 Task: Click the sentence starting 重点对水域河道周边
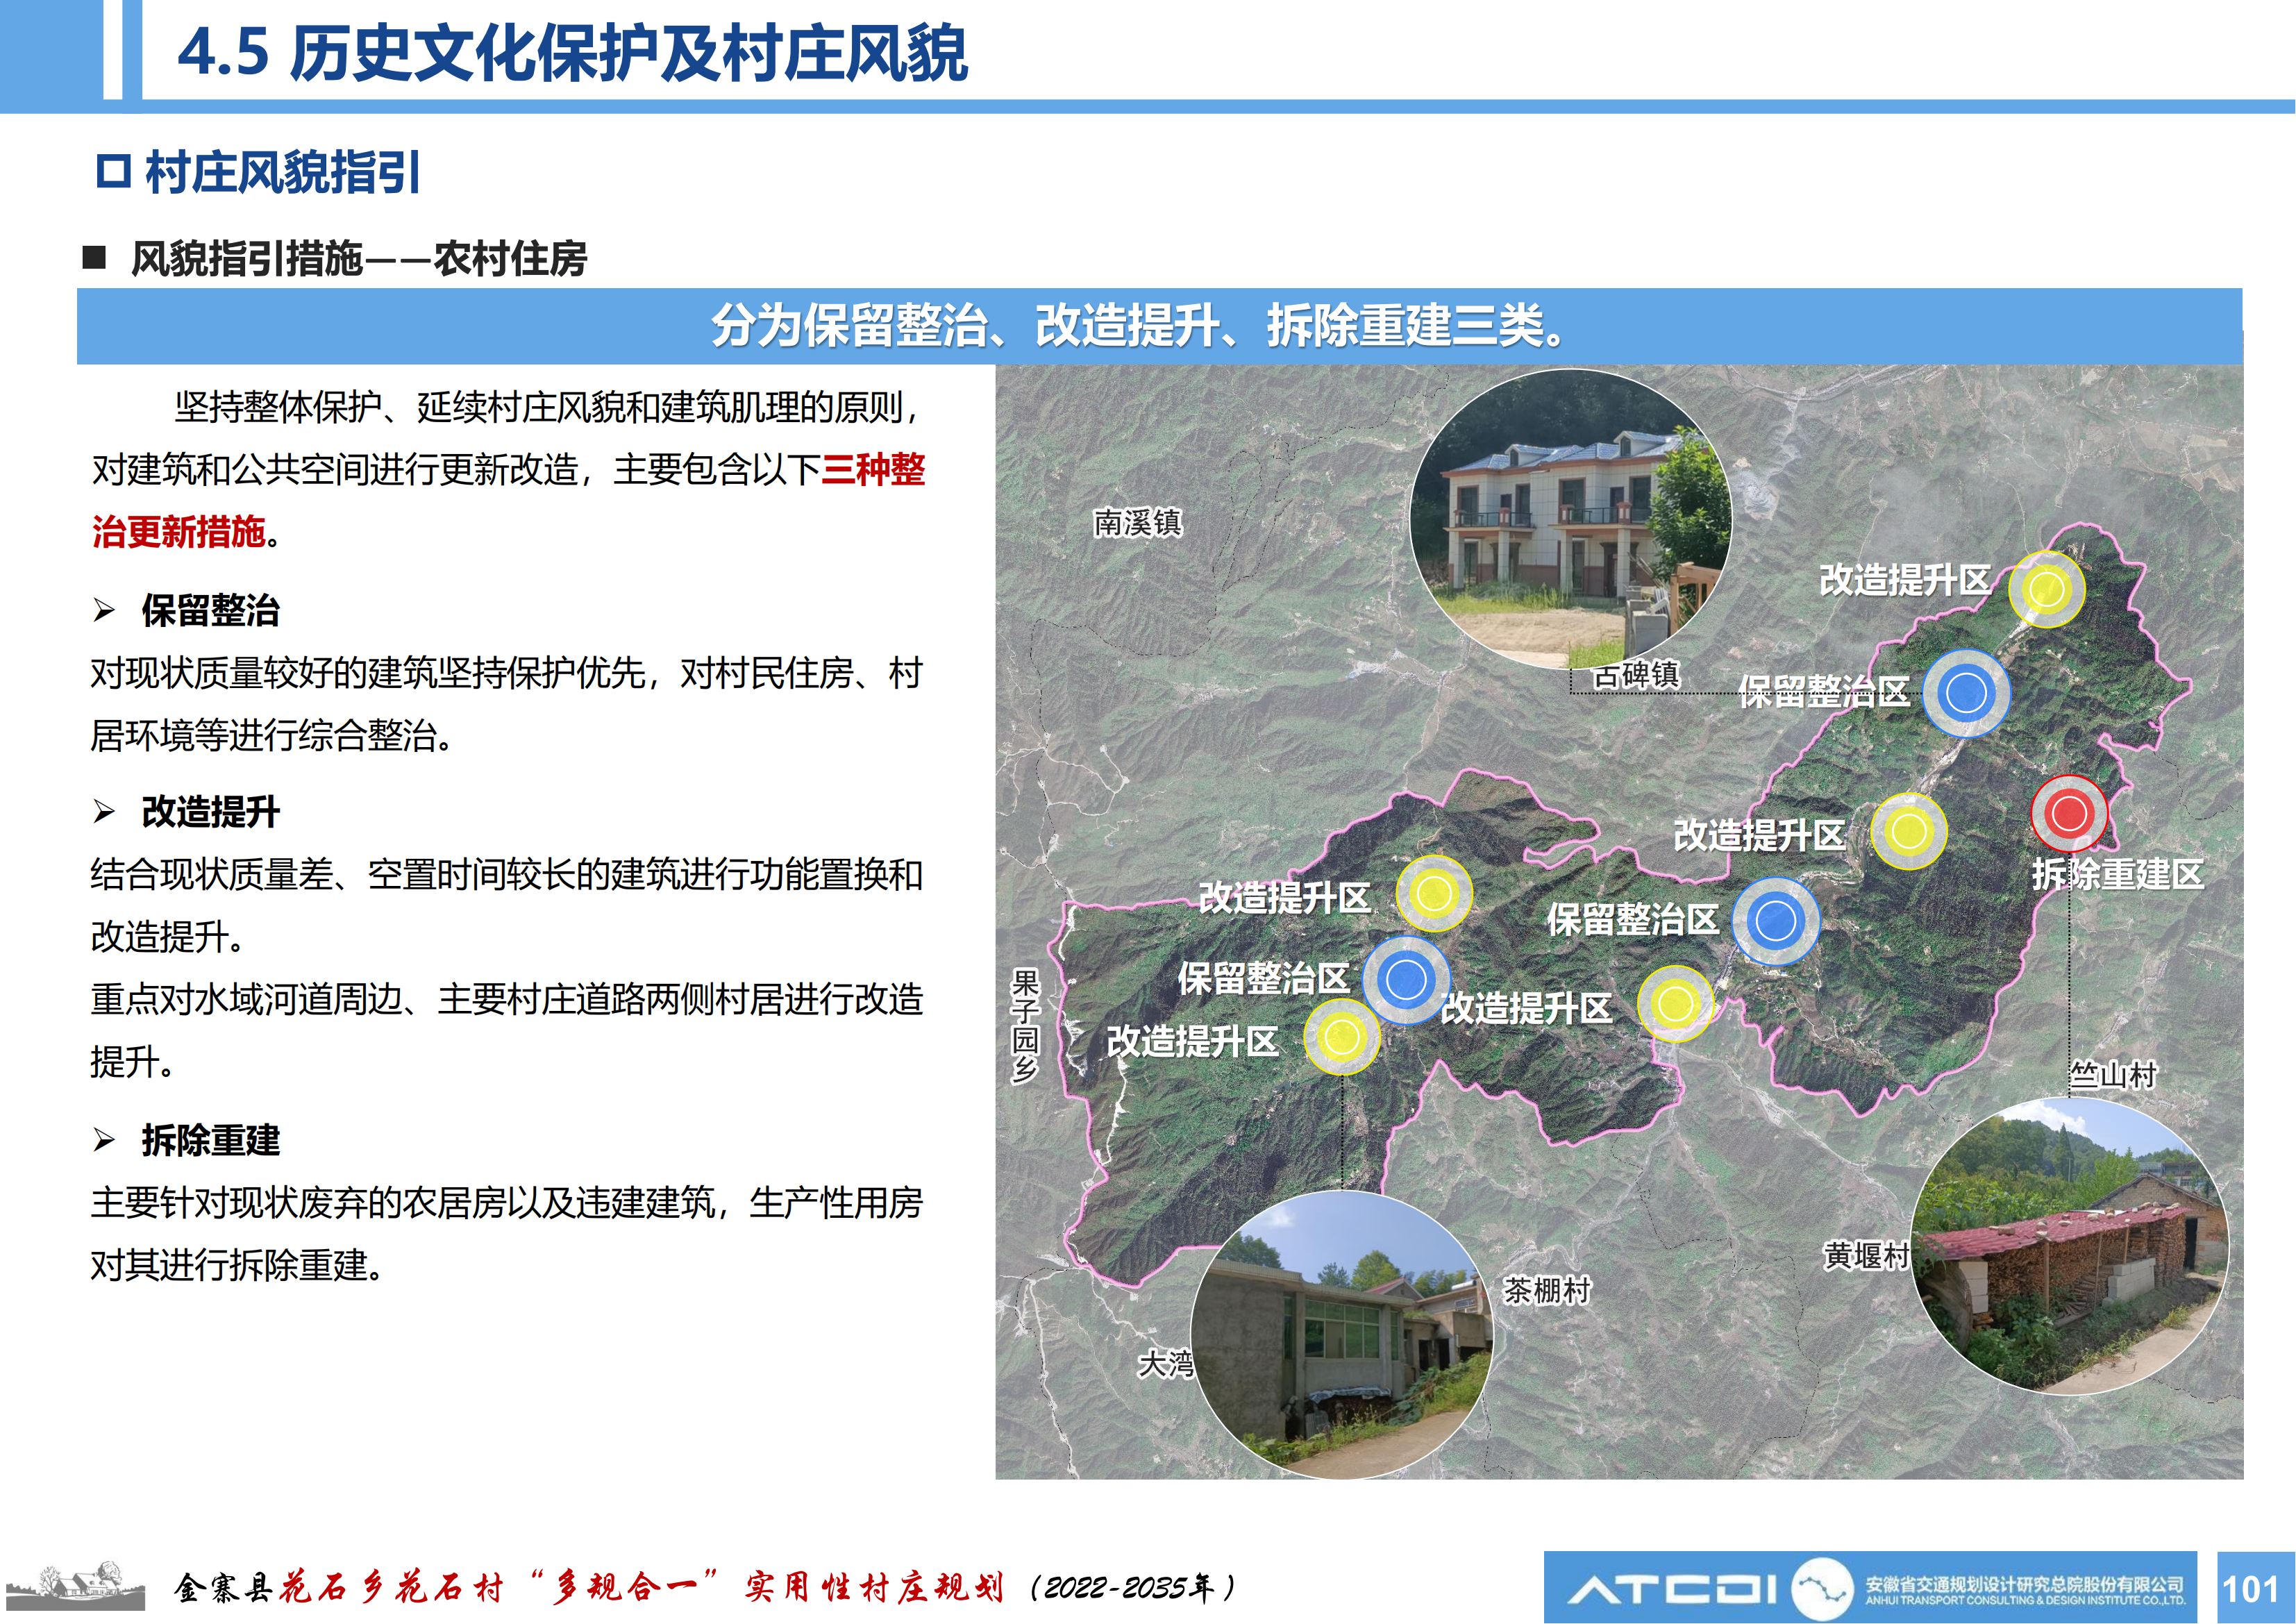pos(507,1030)
